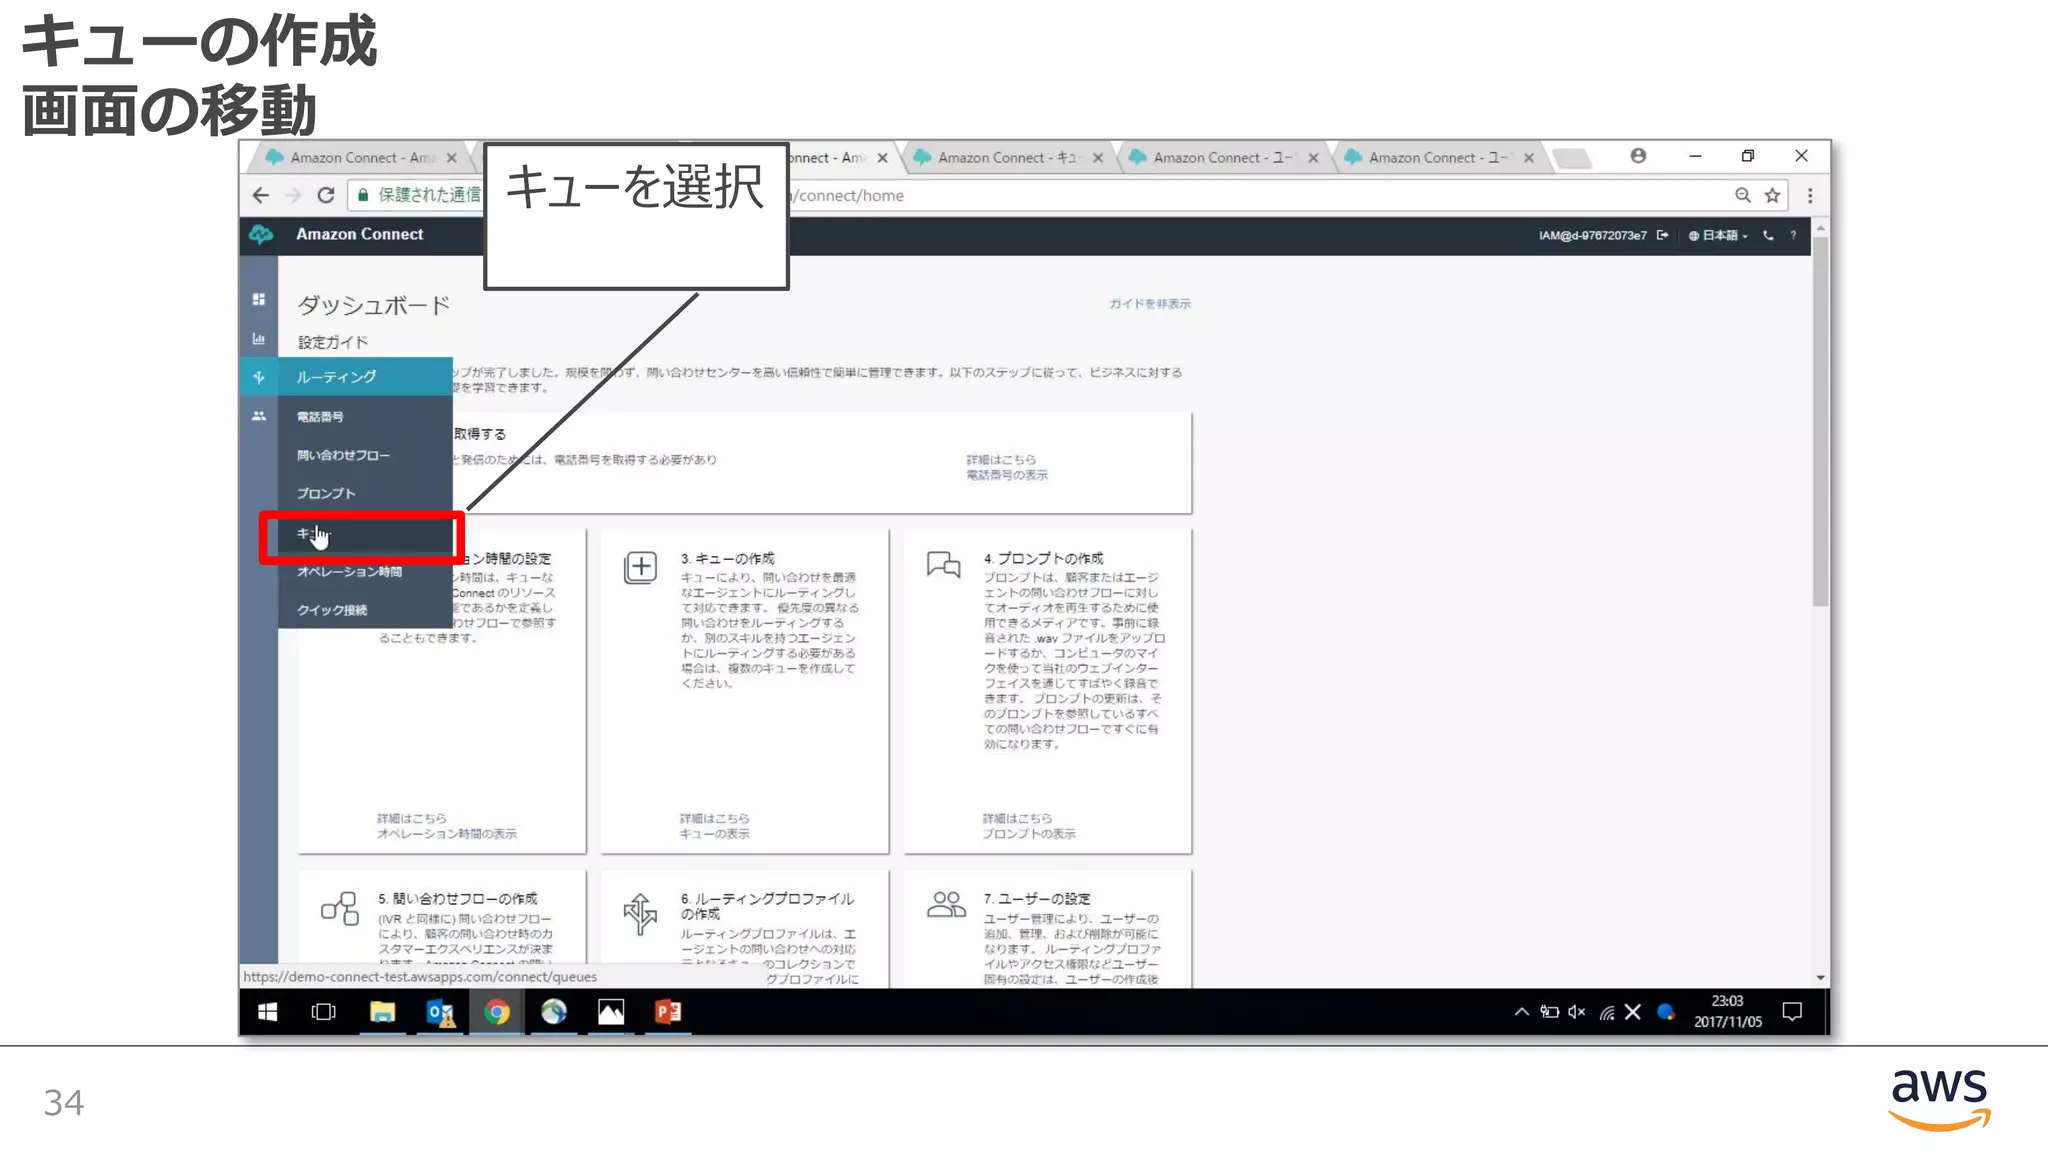Open Photos app from taskbar
The width and height of the screenshot is (2048, 1152).
pyautogui.click(x=611, y=1012)
